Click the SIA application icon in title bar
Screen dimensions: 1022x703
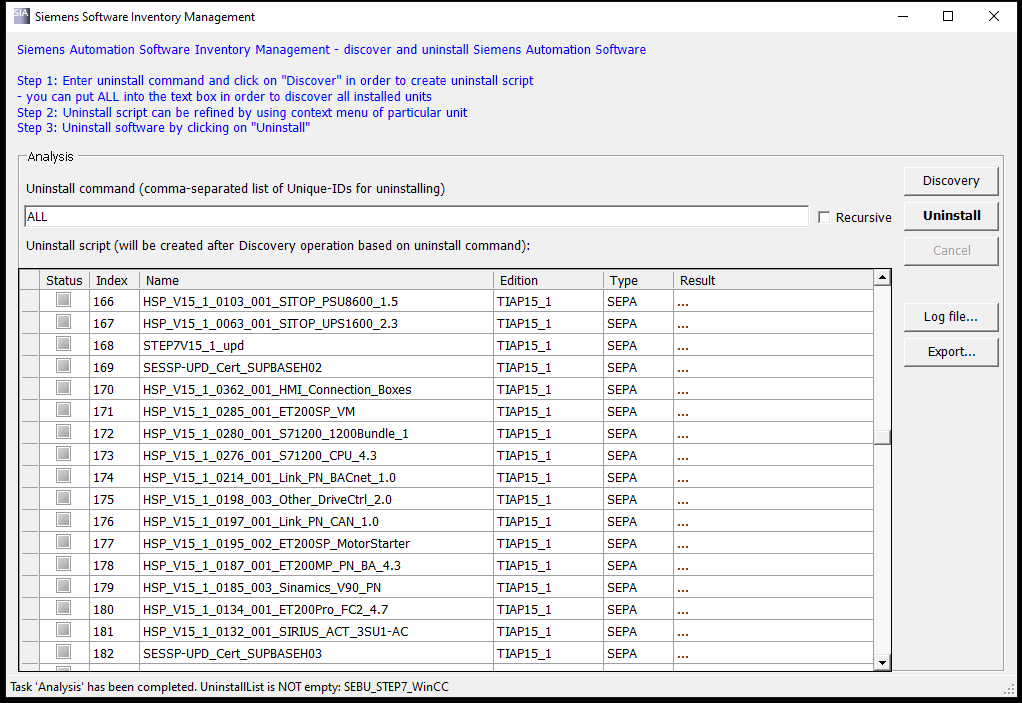click(x=21, y=16)
